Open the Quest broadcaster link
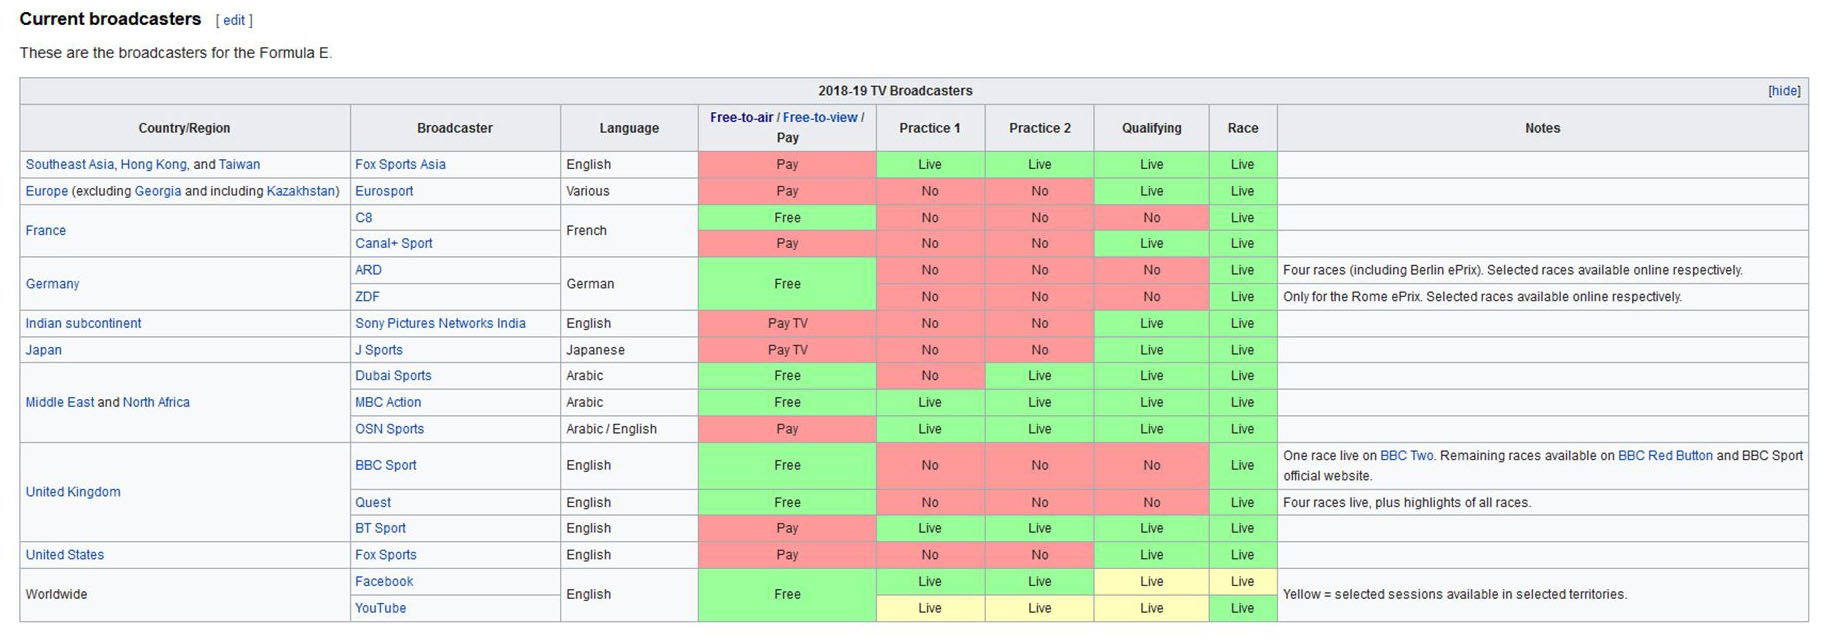This screenshot has height=643, width=1826. pos(373,503)
